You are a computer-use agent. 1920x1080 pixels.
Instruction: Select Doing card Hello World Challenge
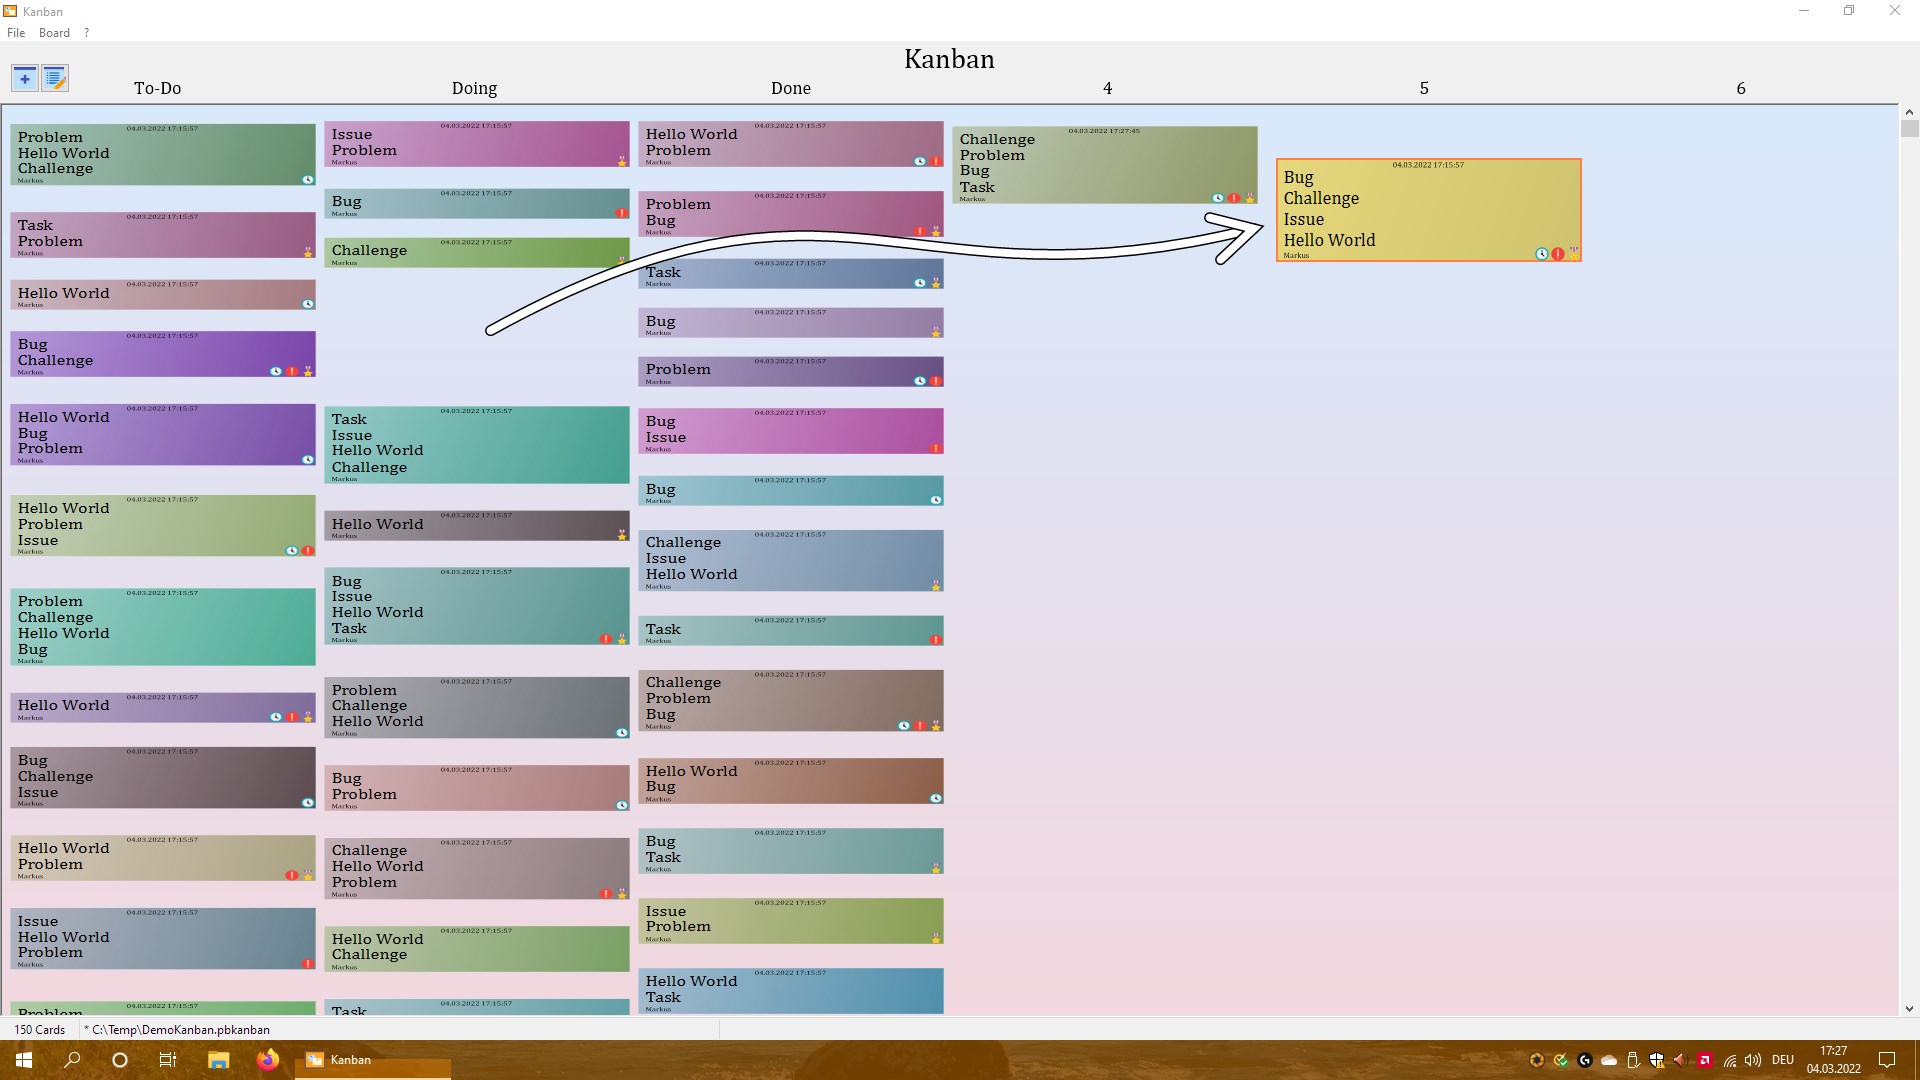[477, 948]
